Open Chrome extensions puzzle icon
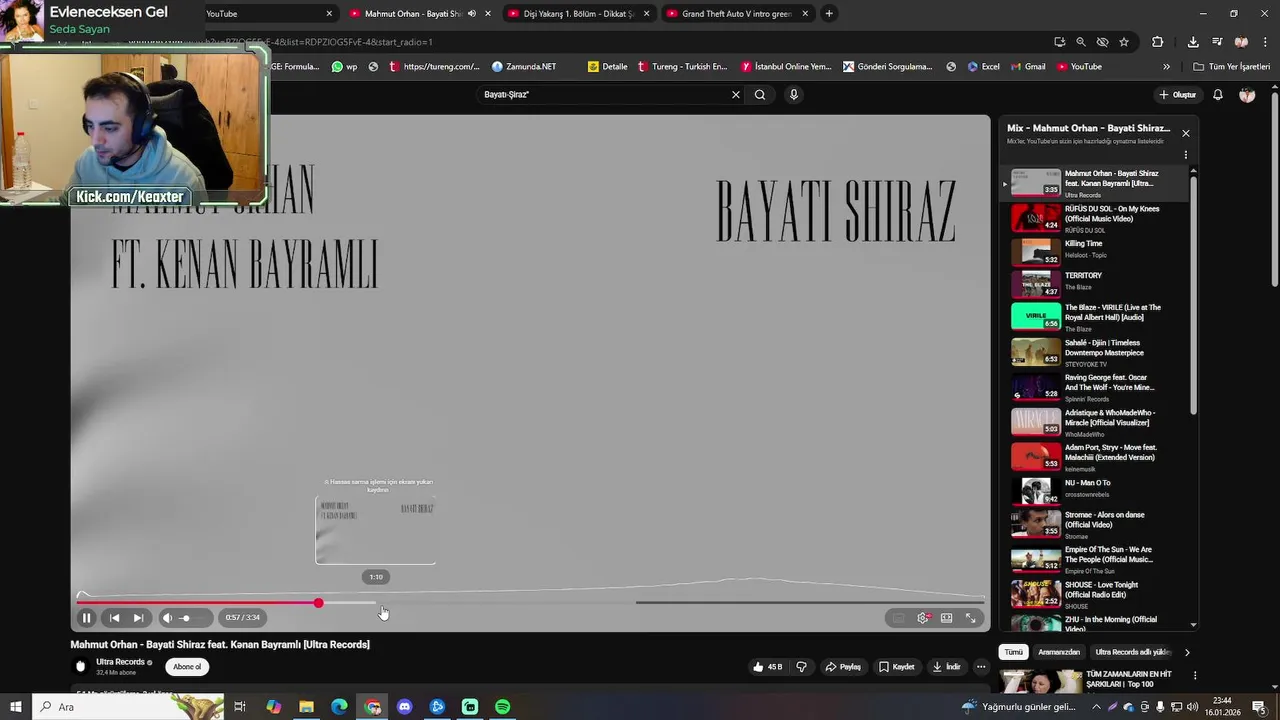This screenshot has height=720, width=1280. 1158,42
